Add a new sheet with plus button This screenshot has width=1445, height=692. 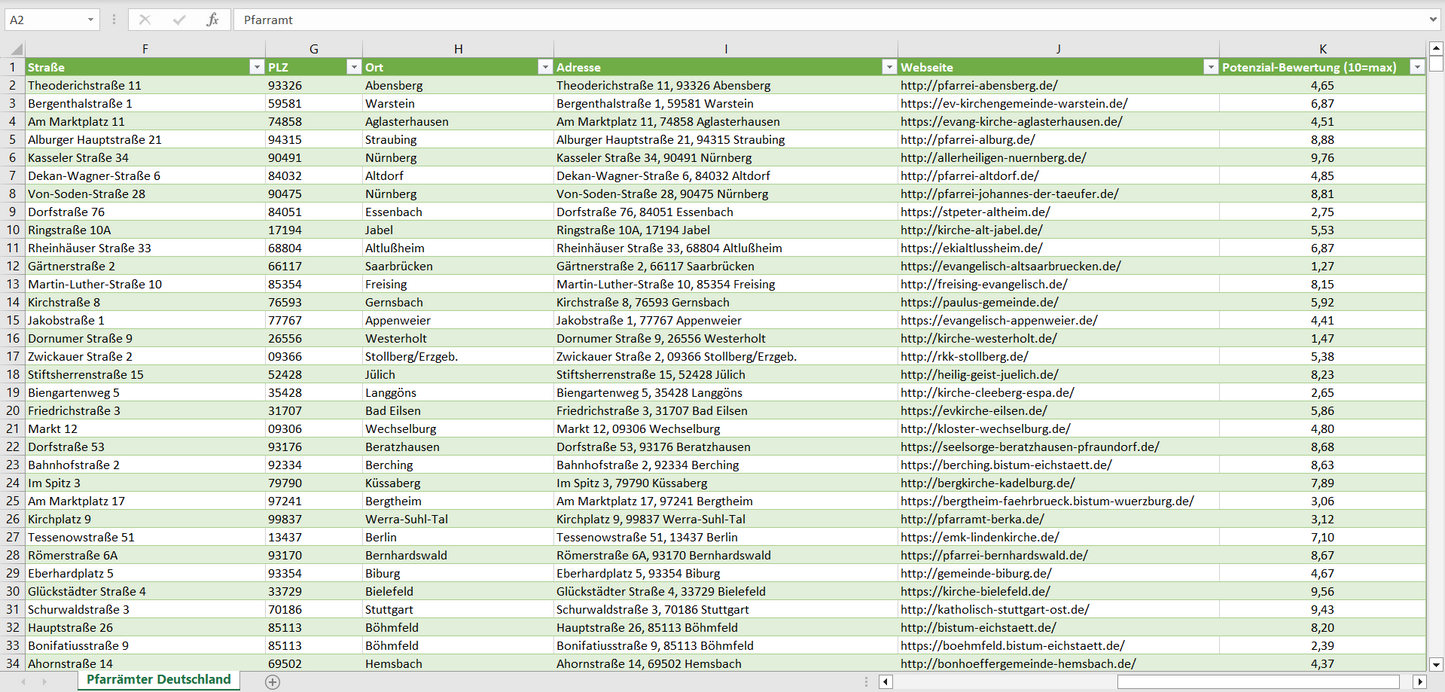(272, 681)
